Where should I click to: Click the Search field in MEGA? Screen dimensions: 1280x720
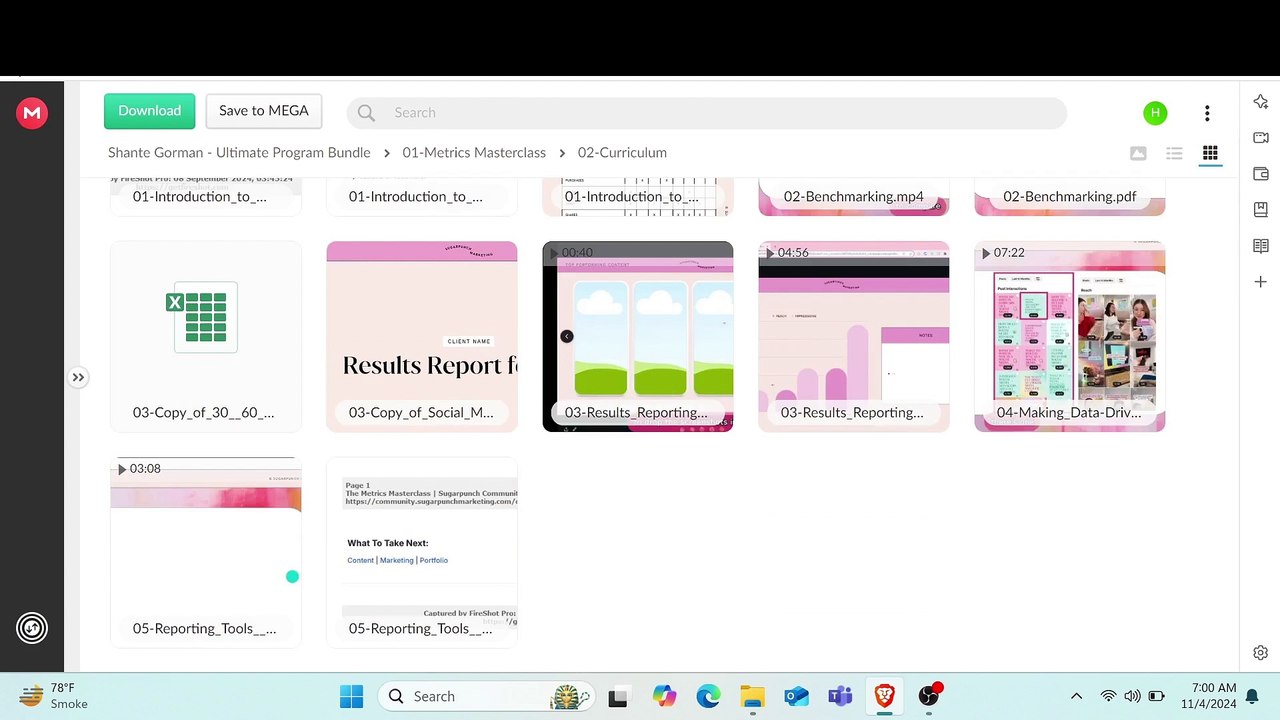(x=706, y=113)
